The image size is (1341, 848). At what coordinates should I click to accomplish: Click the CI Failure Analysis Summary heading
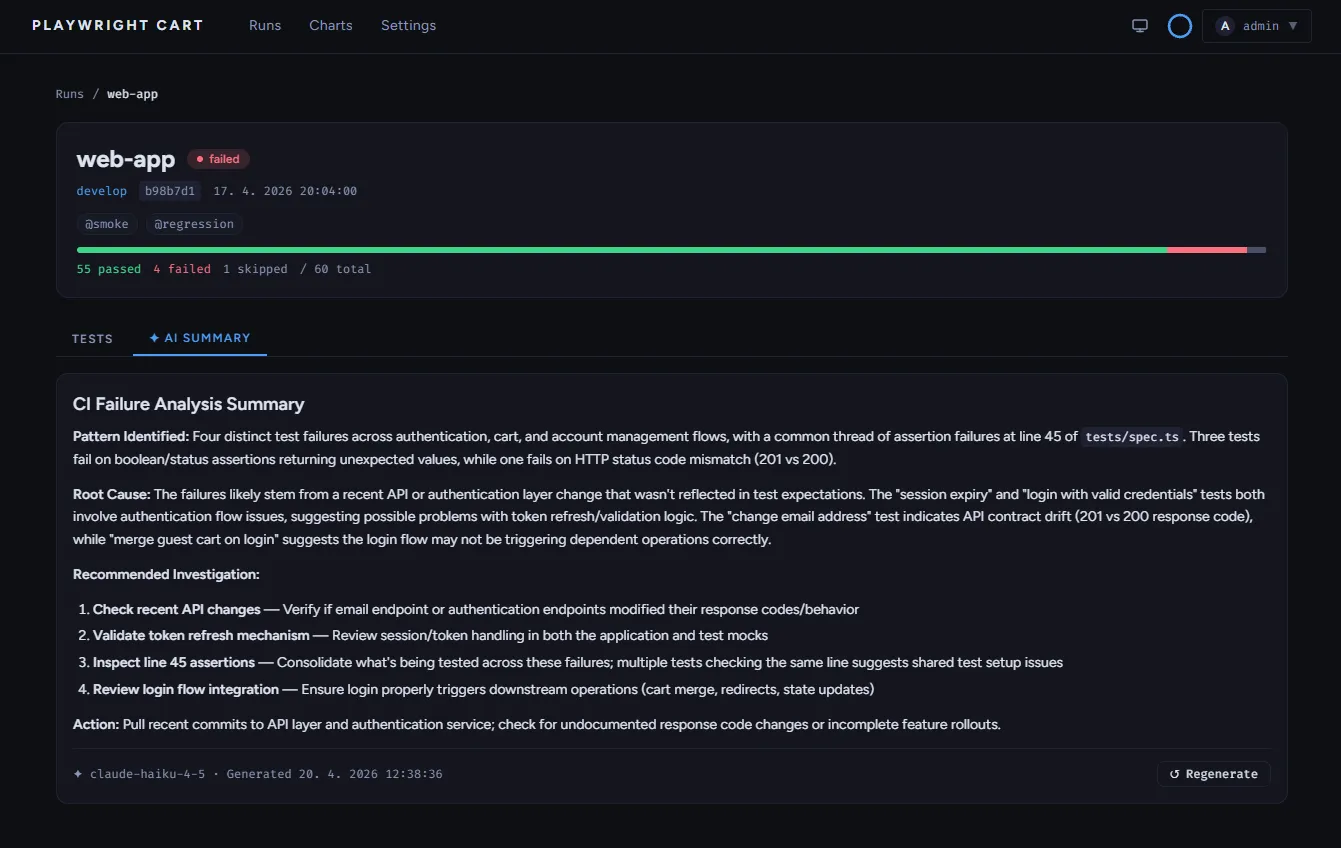point(189,404)
